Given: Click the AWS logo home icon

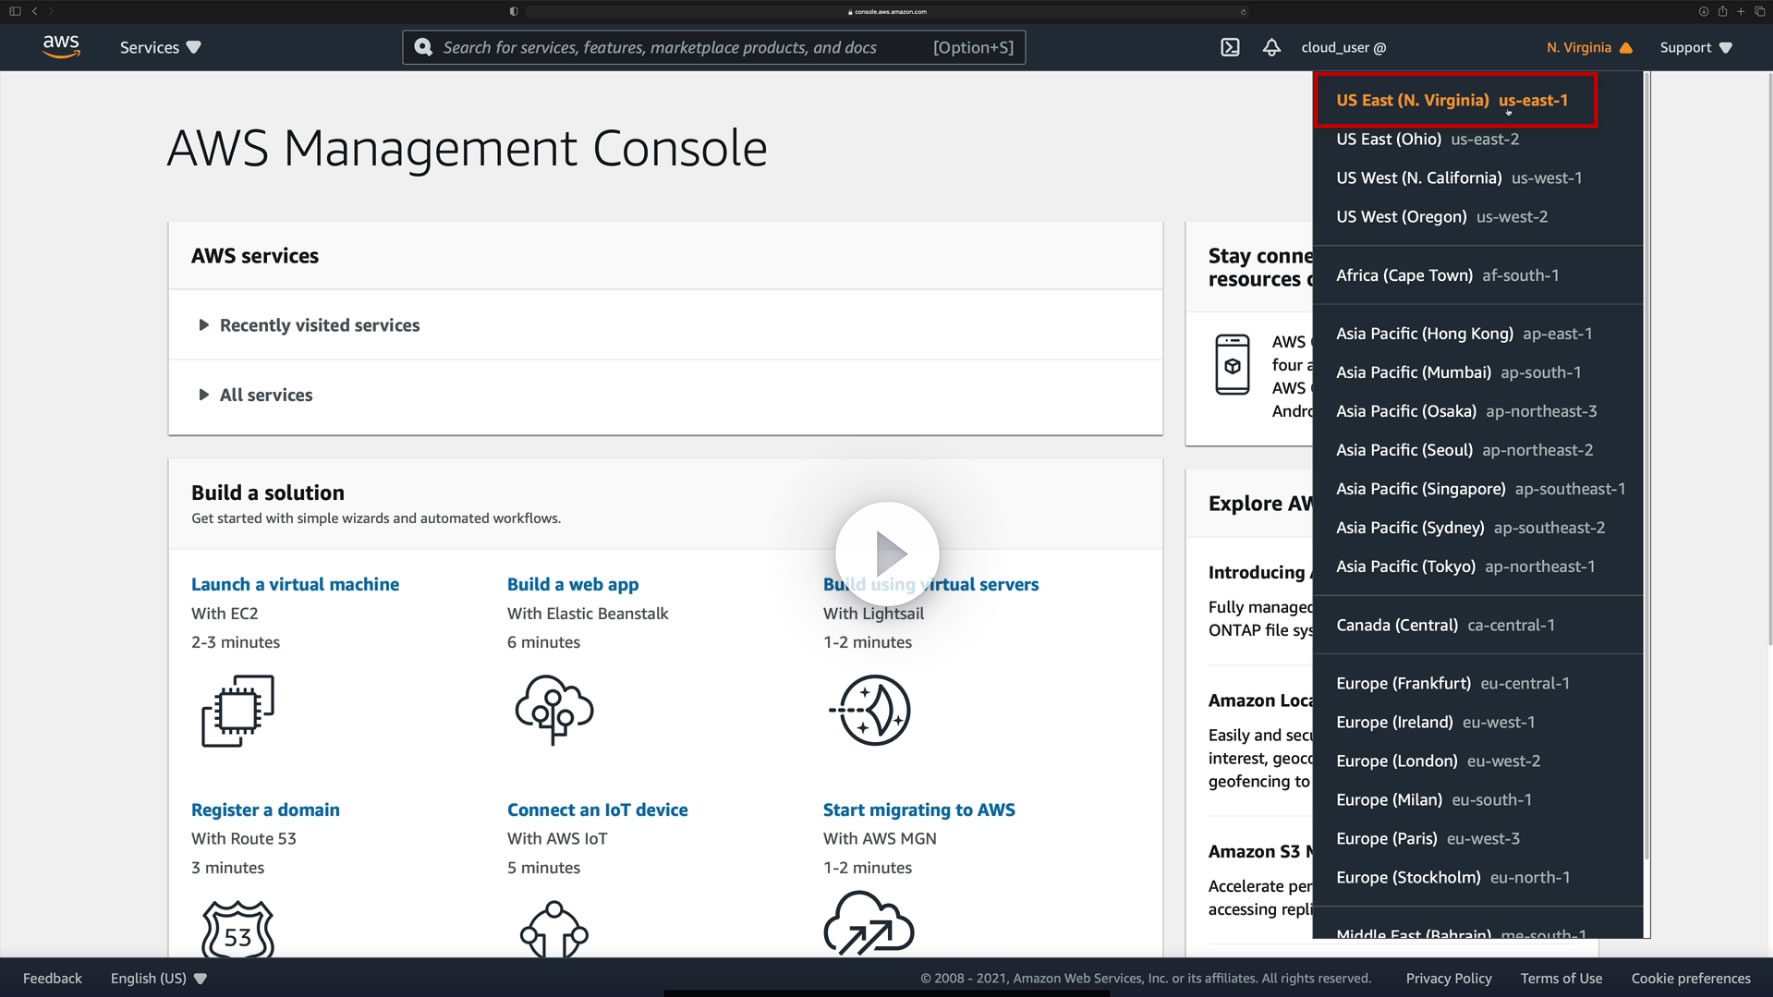Looking at the screenshot, I should point(61,47).
